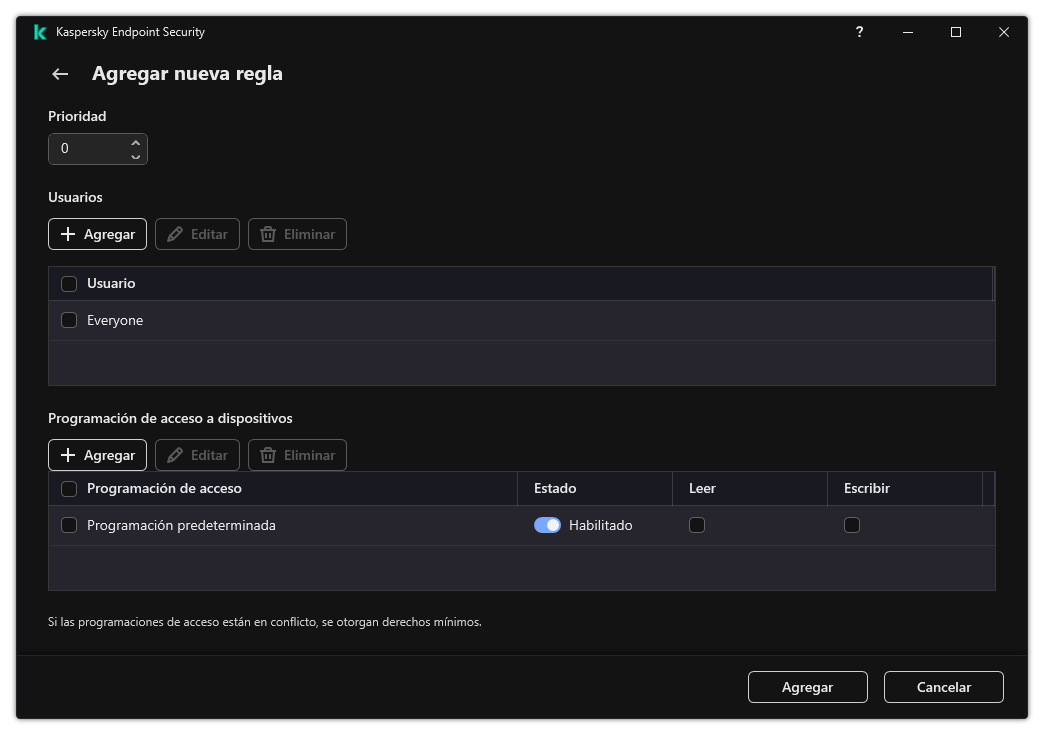
Task: Disable the Habilitado toggle
Action: [x=547, y=524]
